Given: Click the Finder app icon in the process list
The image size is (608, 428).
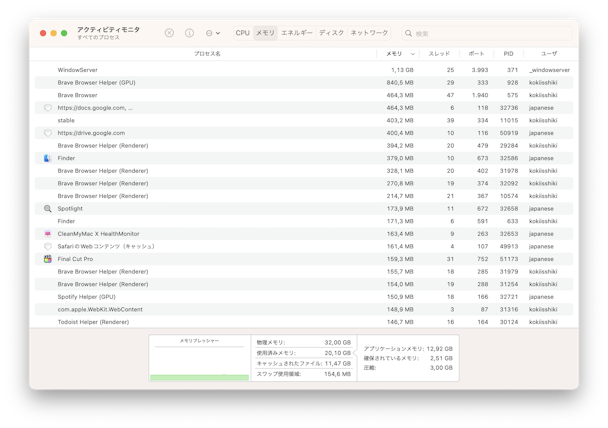Looking at the screenshot, I should pyautogui.click(x=47, y=158).
